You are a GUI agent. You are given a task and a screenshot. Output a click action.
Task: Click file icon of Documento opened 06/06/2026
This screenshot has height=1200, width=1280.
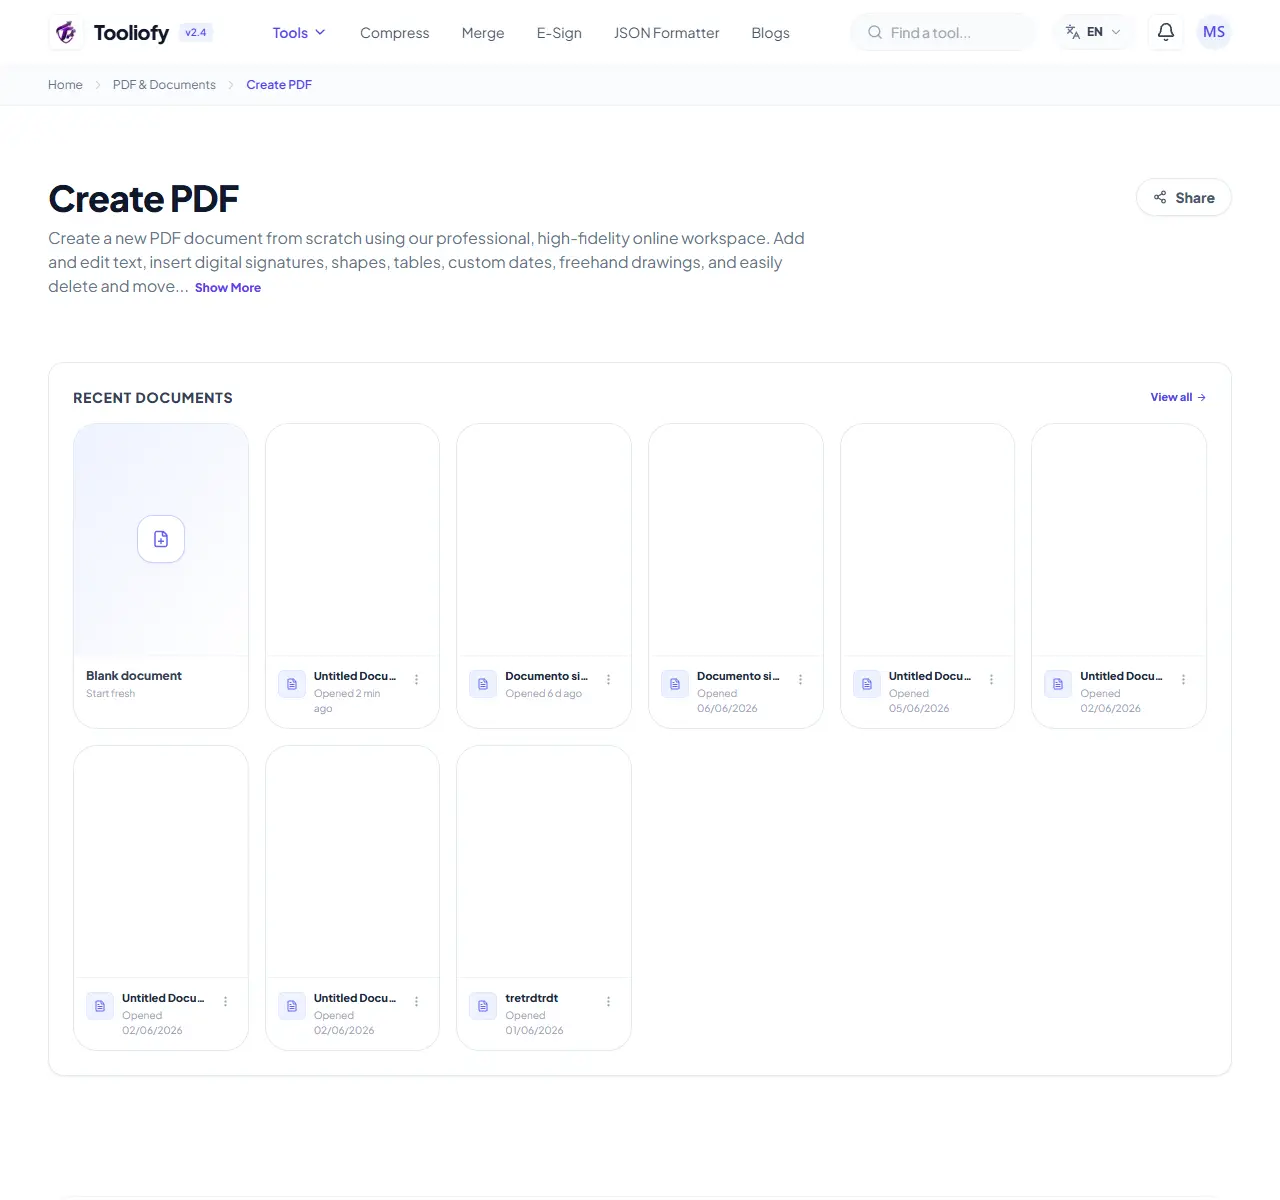(x=675, y=684)
